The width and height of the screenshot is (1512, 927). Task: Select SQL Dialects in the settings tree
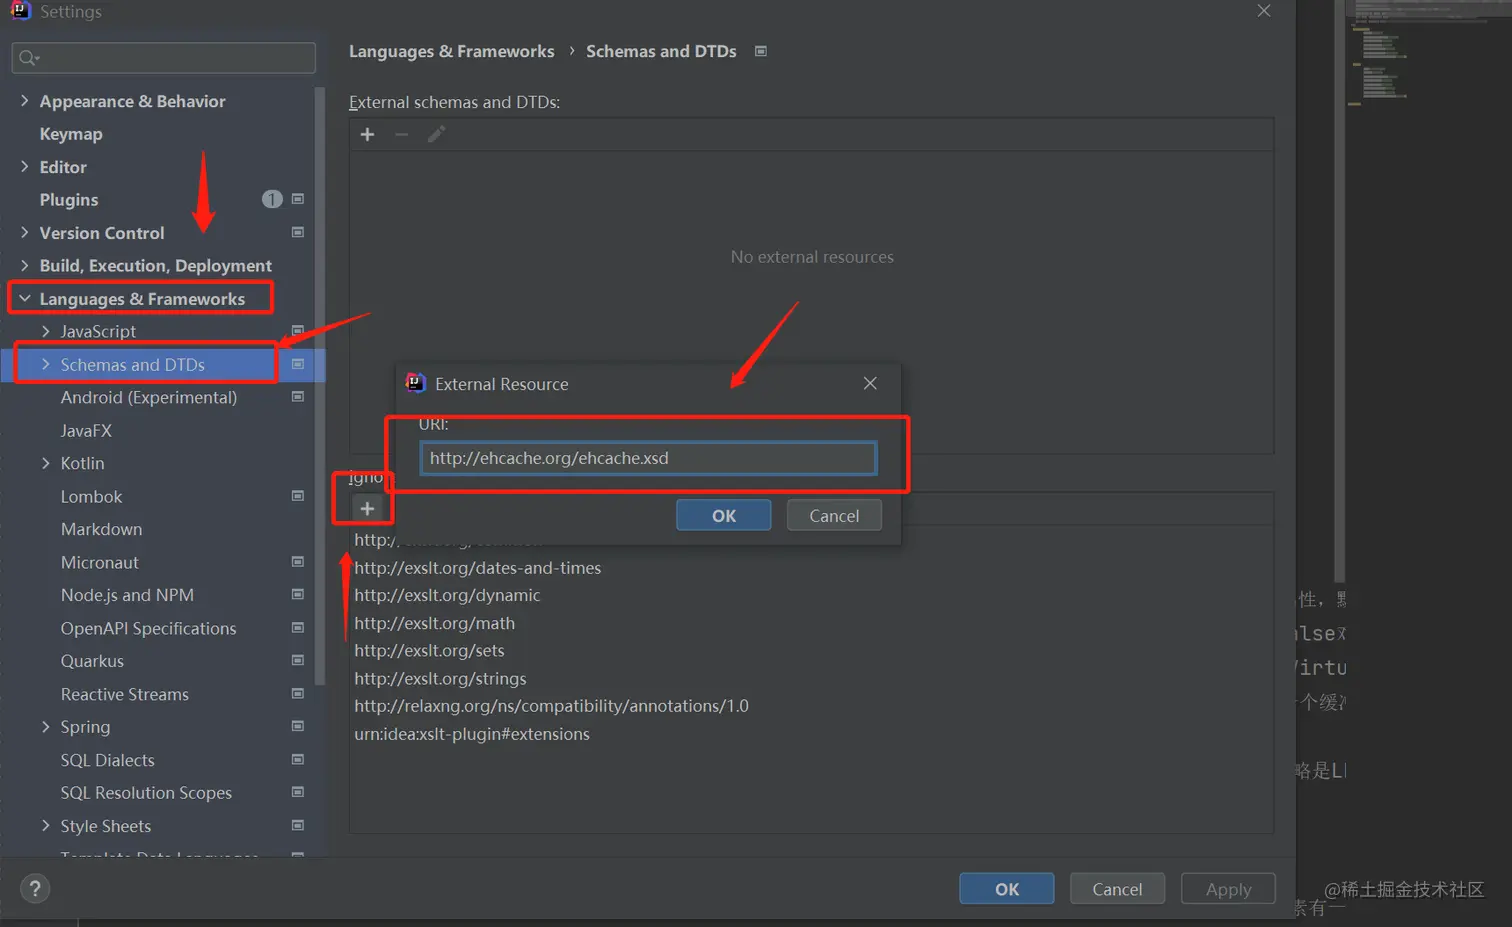[x=107, y=760]
